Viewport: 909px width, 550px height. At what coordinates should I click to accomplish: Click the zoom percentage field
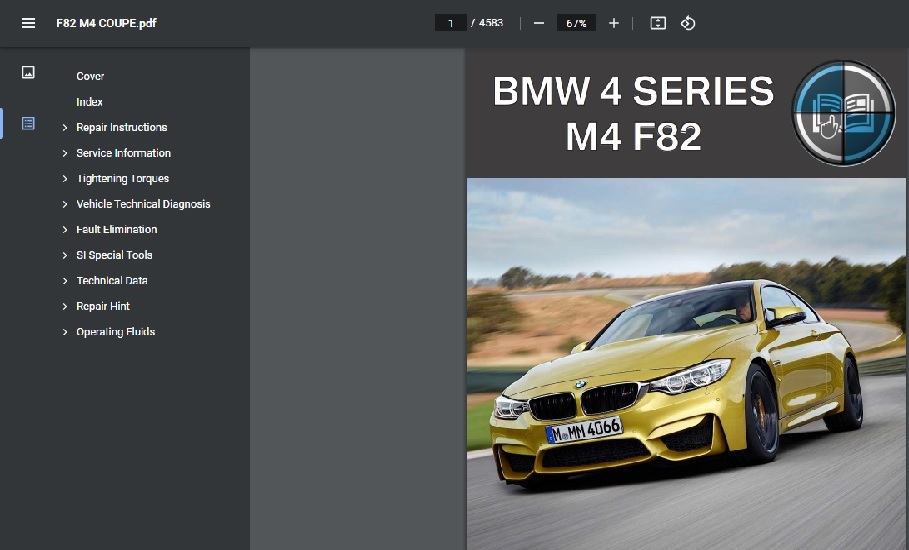(x=576, y=23)
